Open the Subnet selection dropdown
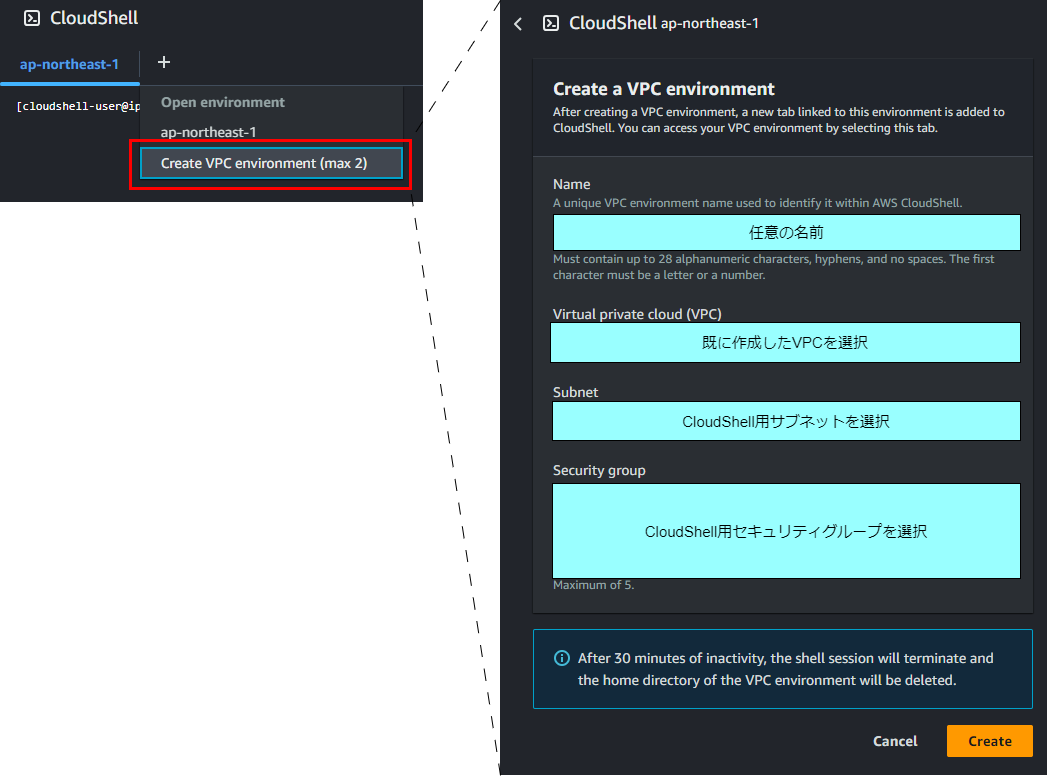The width and height of the screenshot is (1048, 777). pos(786,421)
